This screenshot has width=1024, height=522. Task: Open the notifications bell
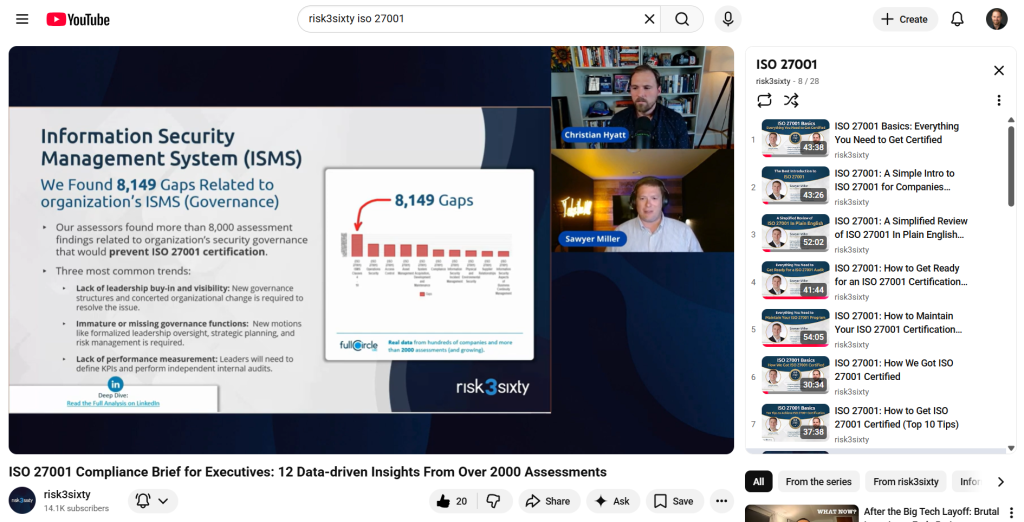(x=957, y=19)
